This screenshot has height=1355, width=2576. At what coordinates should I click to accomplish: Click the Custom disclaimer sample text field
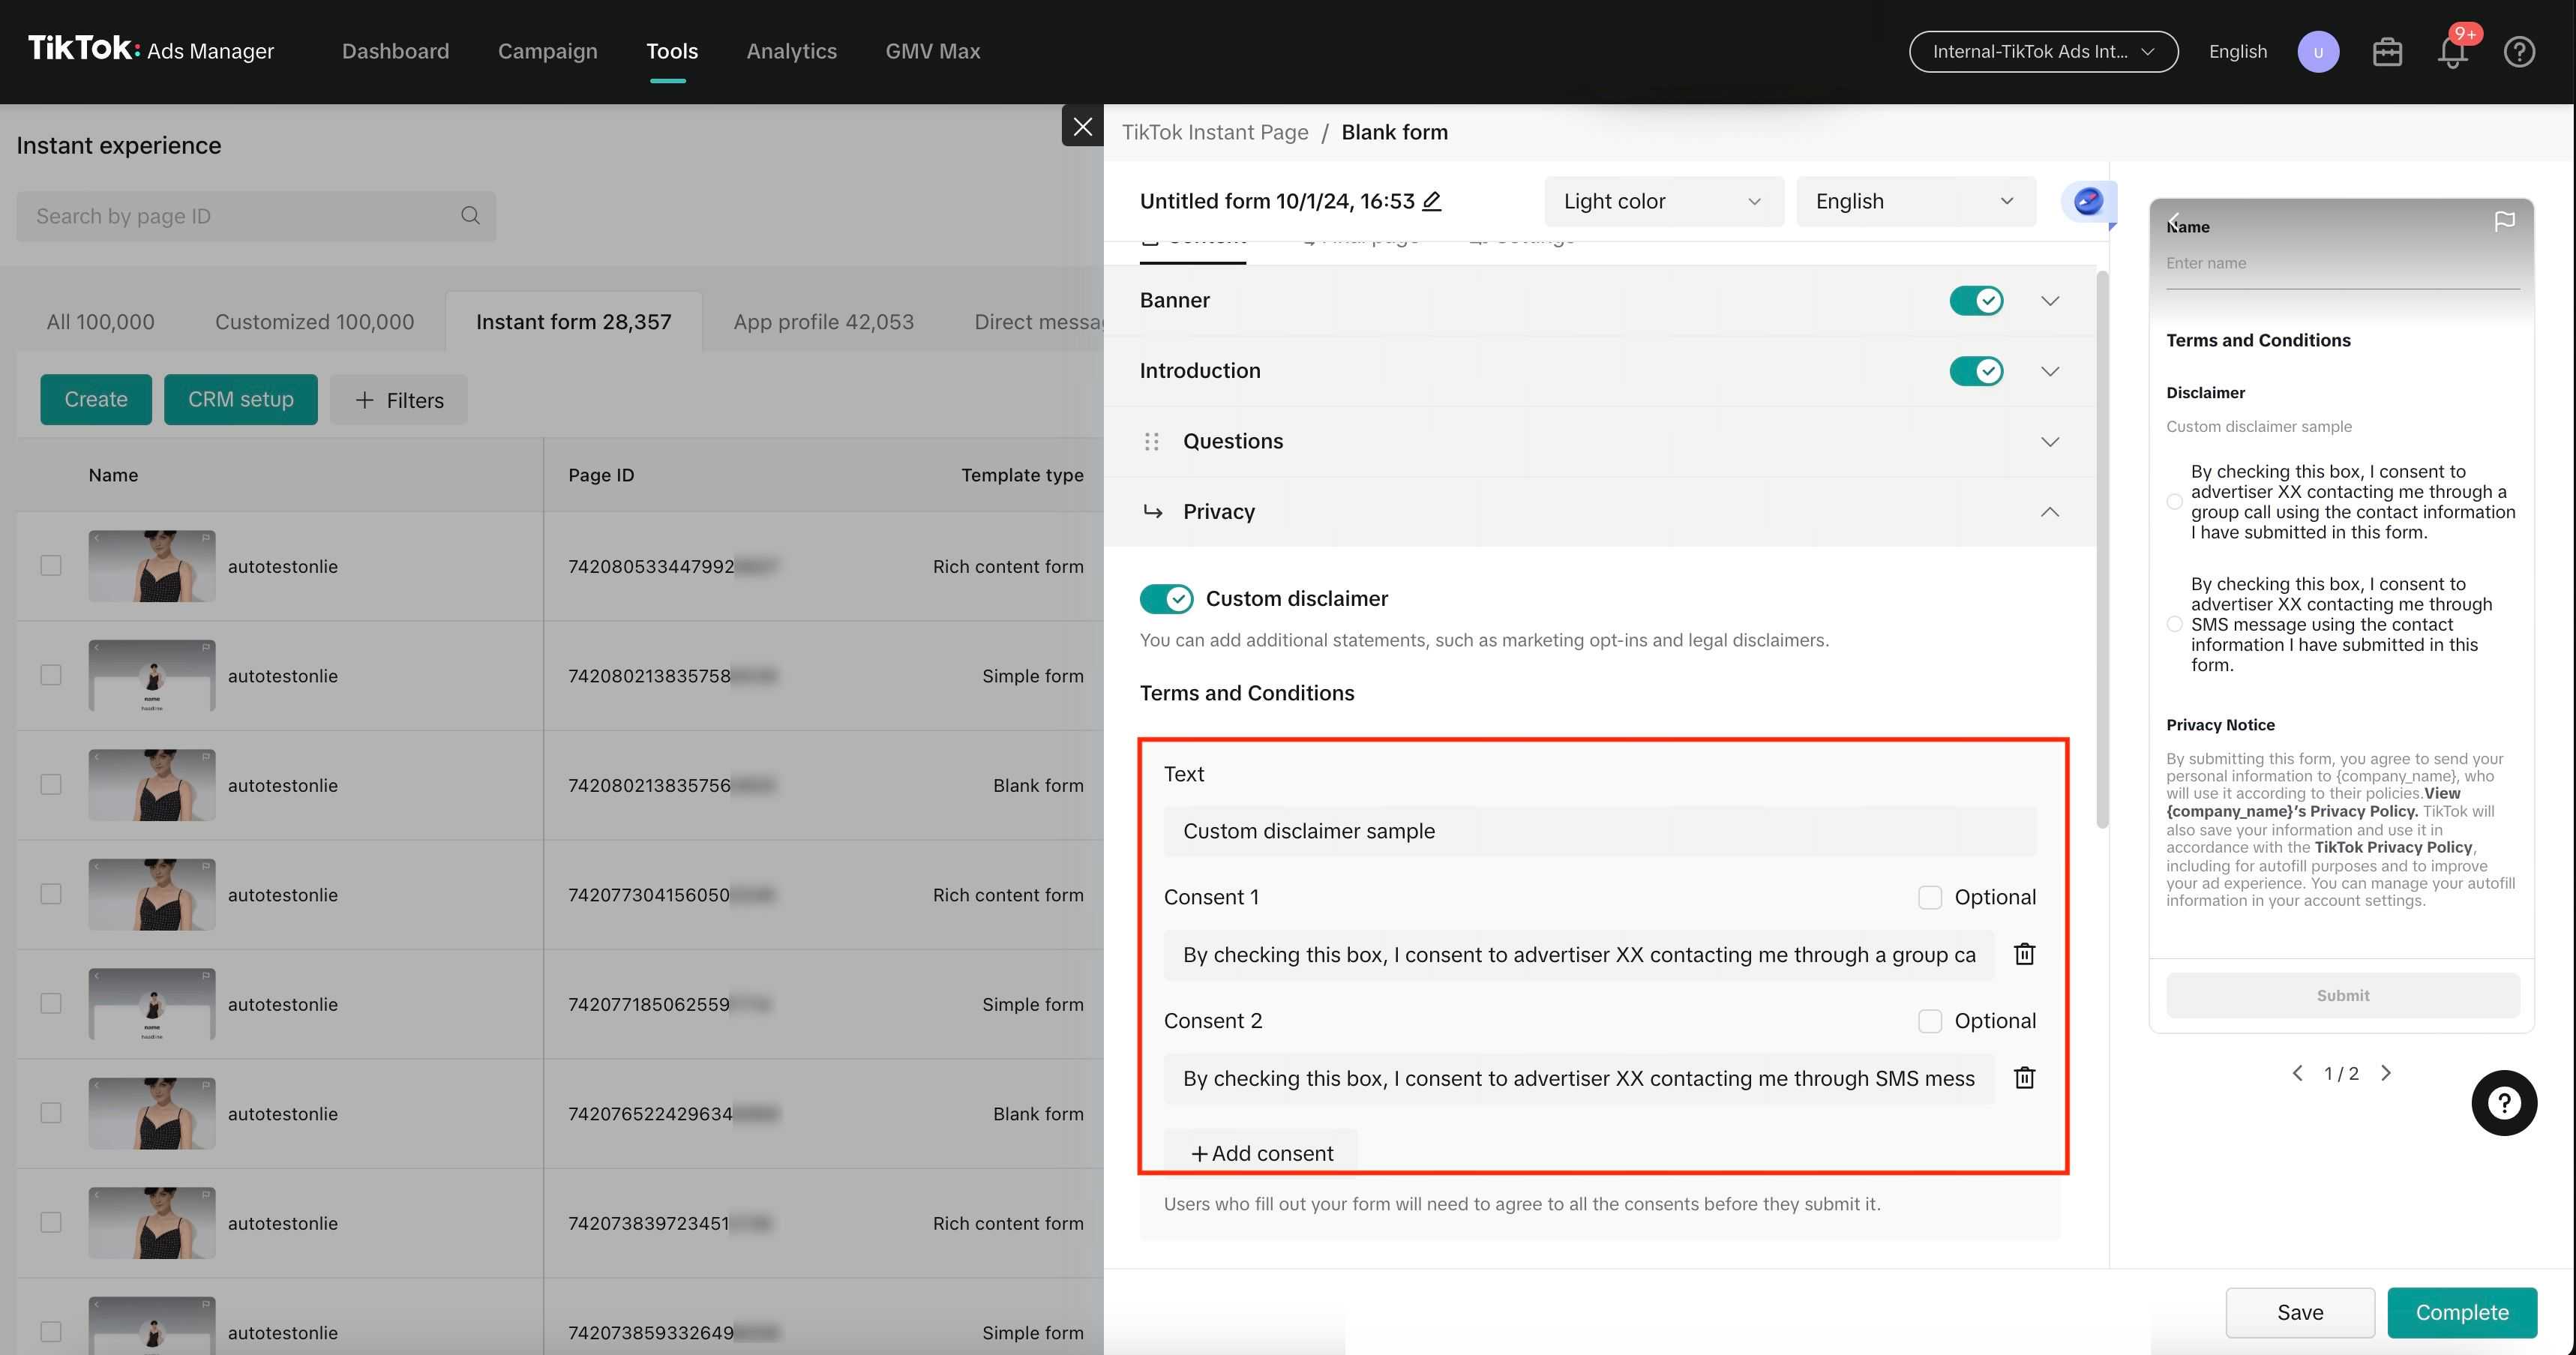pos(1600,831)
